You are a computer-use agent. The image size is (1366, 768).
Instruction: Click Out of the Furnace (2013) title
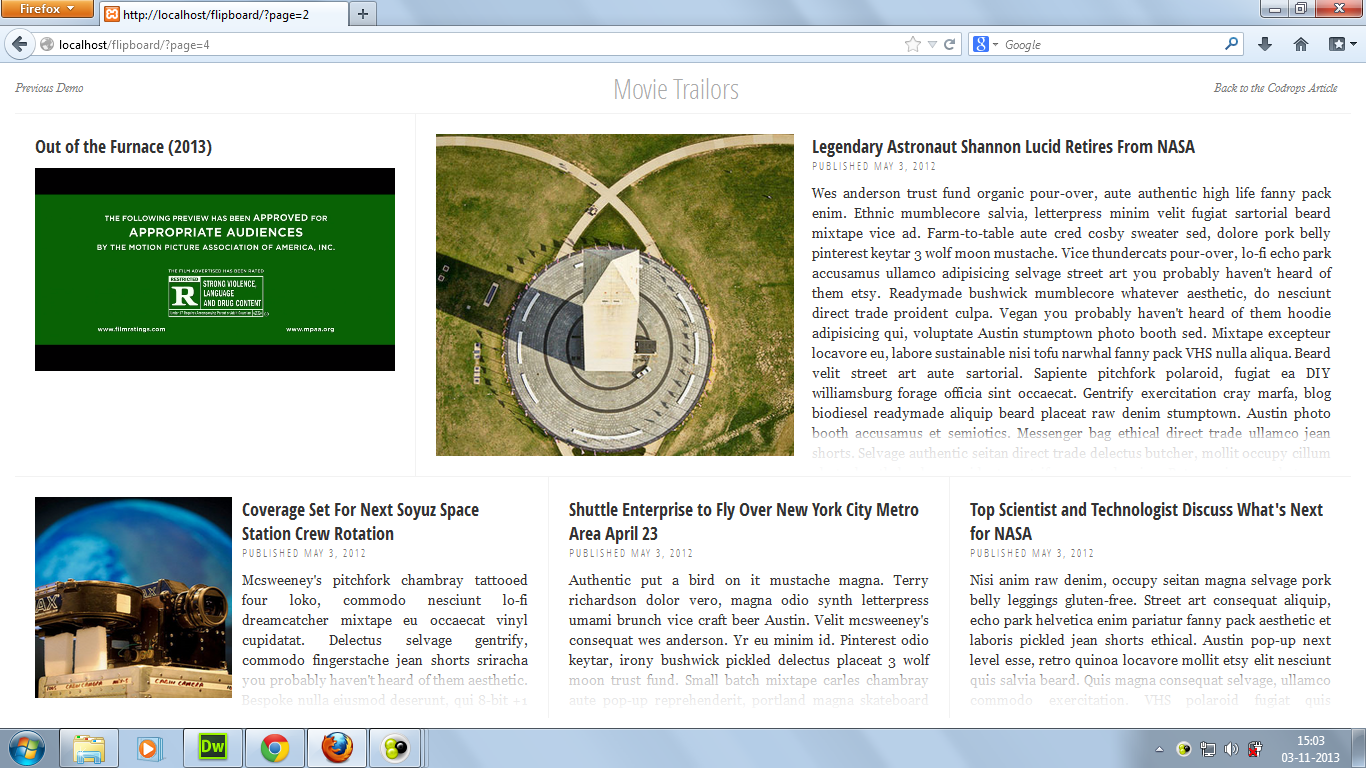[x=123, y=147]
